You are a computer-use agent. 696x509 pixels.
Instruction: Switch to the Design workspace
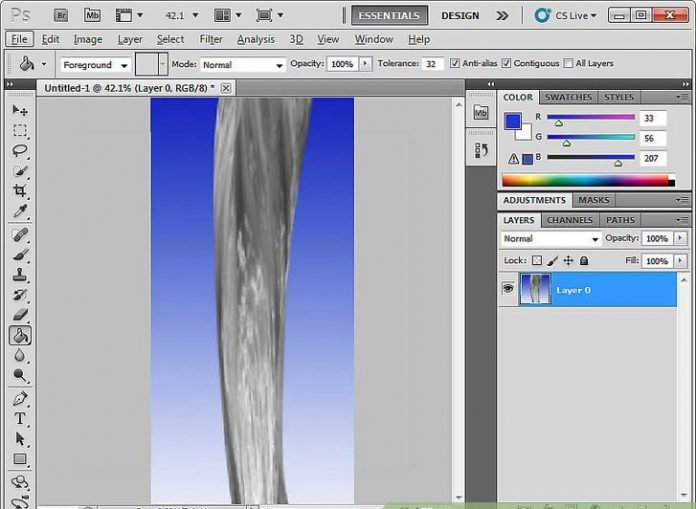pyautogui.click(x=460, y=15)
